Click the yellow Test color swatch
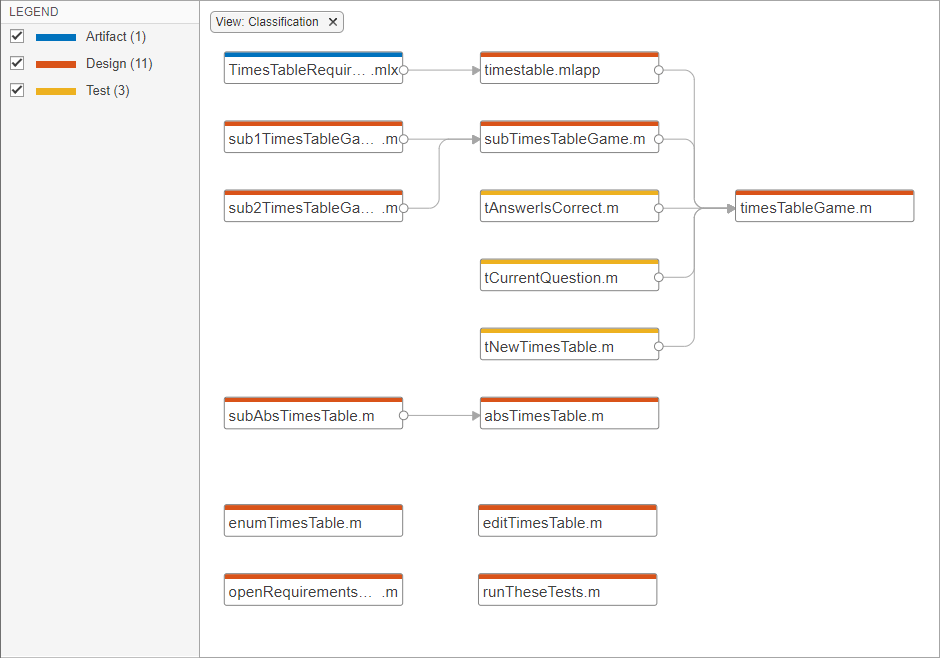Viewport: 940px width, 658px height. tap(56, 91)
